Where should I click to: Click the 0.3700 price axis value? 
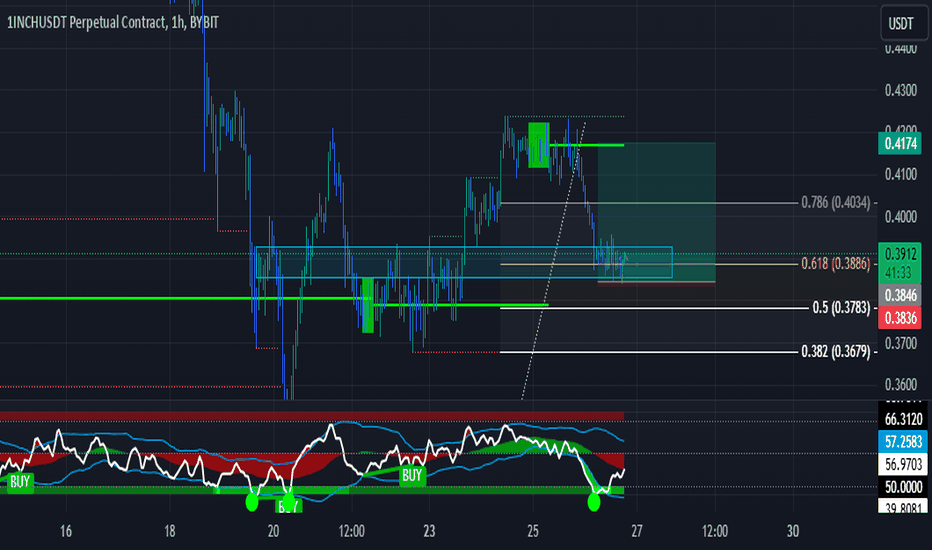[x=900, y=342]
